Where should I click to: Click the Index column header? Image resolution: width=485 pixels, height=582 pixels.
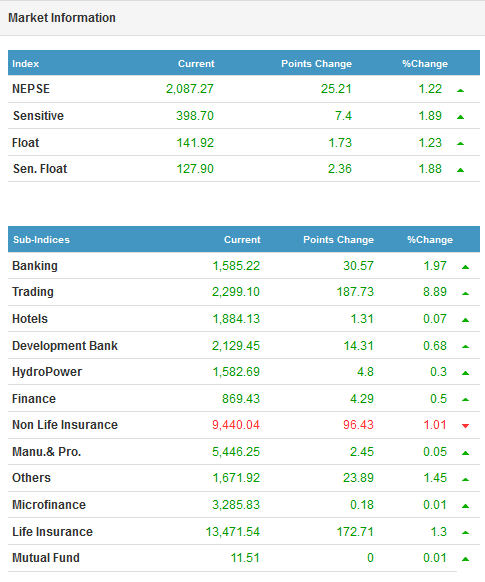pos(25,63)
